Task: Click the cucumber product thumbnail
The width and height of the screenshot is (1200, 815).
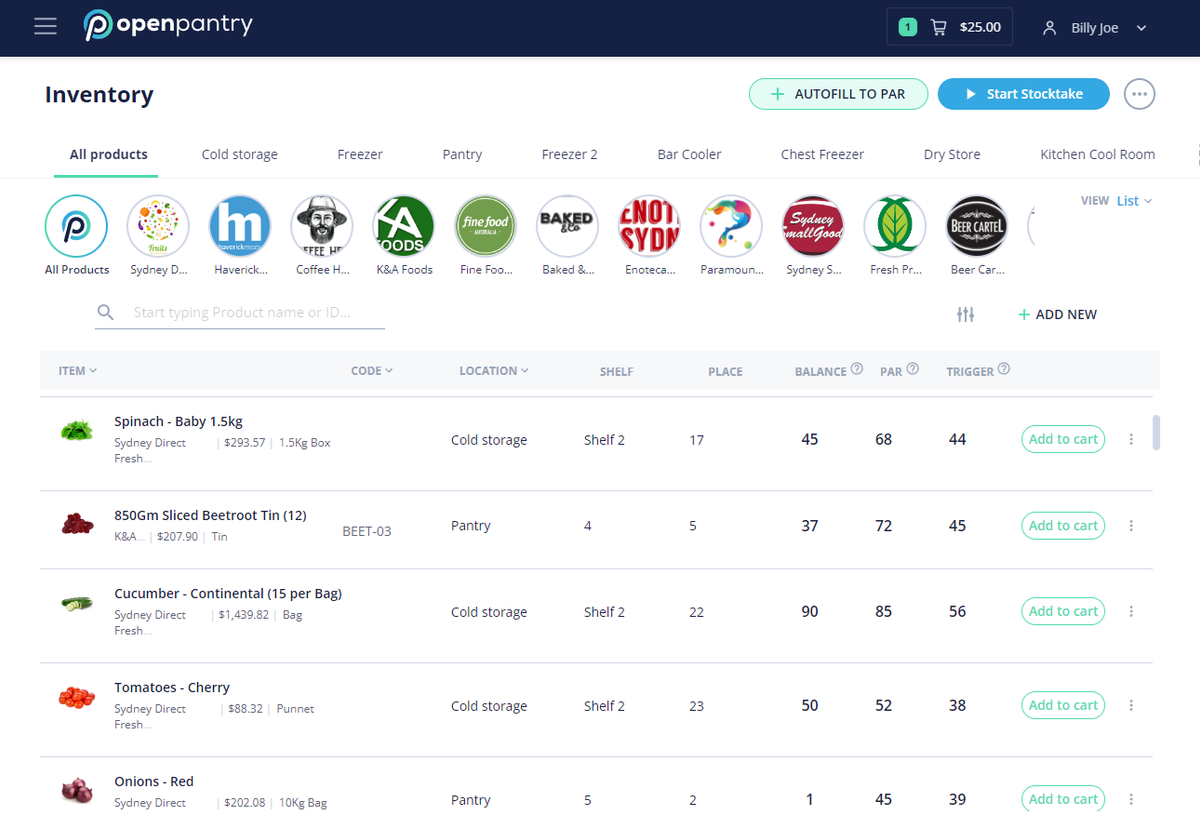Action: coord(76,604)
